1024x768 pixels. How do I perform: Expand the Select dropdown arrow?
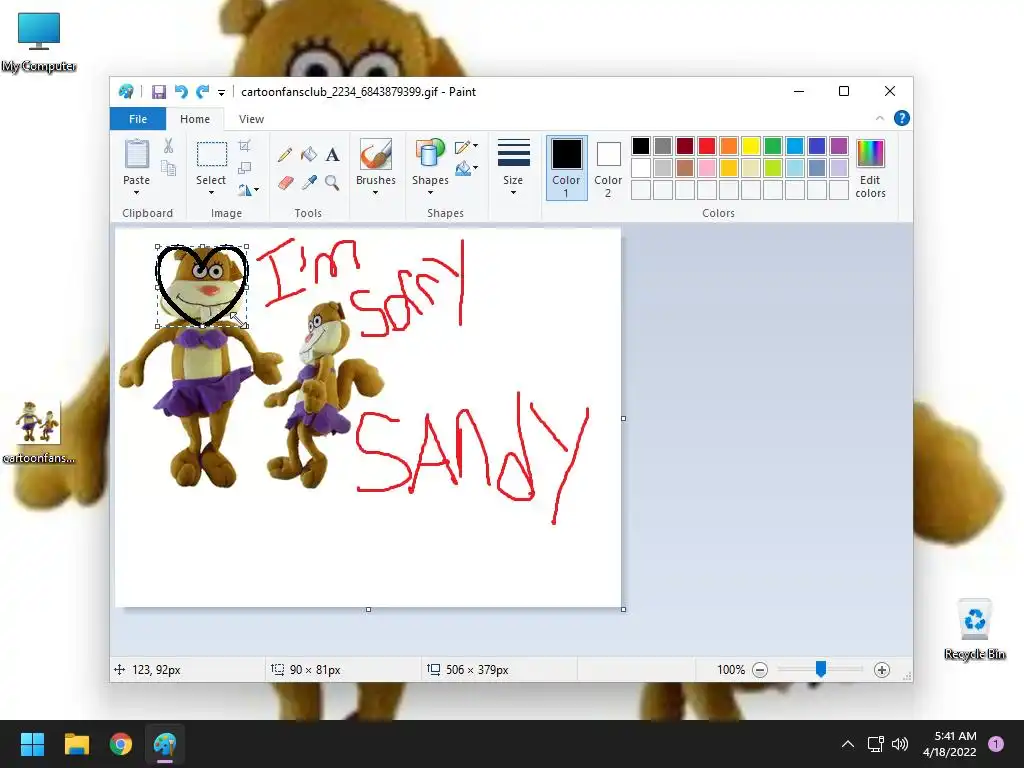(x=211, y=193)
